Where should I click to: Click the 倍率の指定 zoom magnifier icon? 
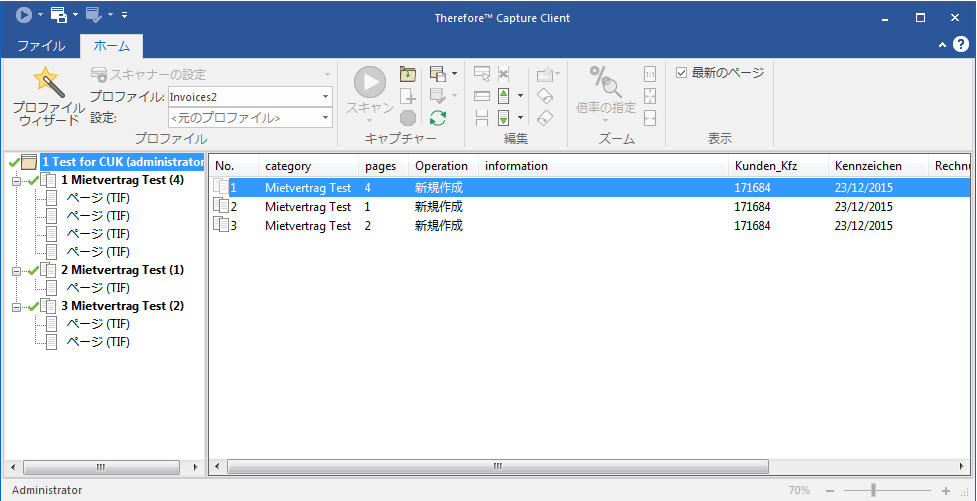point(605,92)
